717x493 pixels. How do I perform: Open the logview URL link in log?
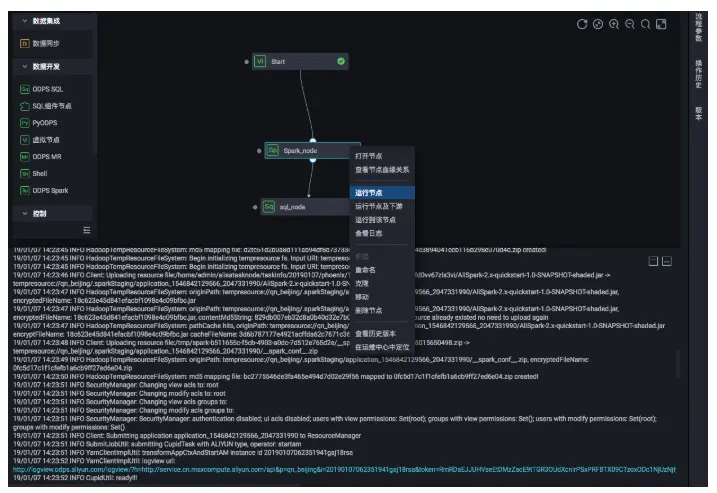(344, 469)
